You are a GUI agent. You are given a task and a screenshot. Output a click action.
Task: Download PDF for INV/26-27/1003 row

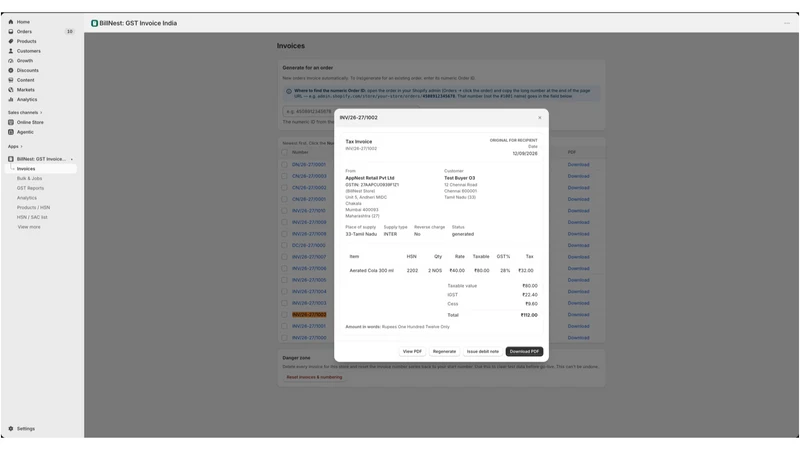(x=579, y=303)
